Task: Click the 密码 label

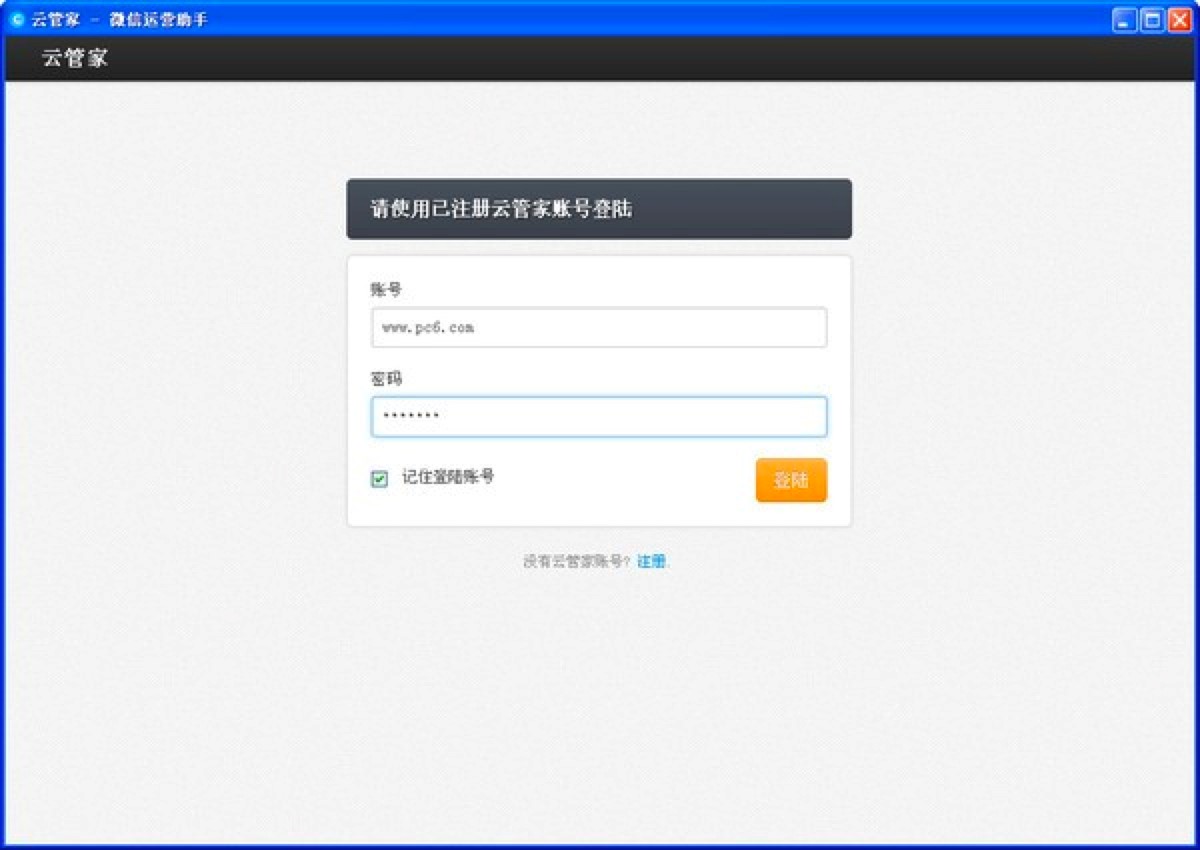Action: click(386, 379)
